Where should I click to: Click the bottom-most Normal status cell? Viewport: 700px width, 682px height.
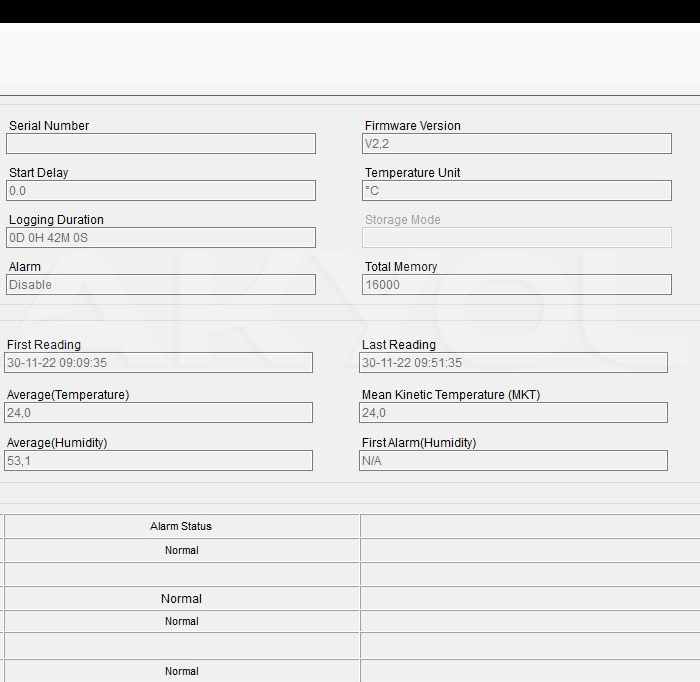tap(181, 671)
